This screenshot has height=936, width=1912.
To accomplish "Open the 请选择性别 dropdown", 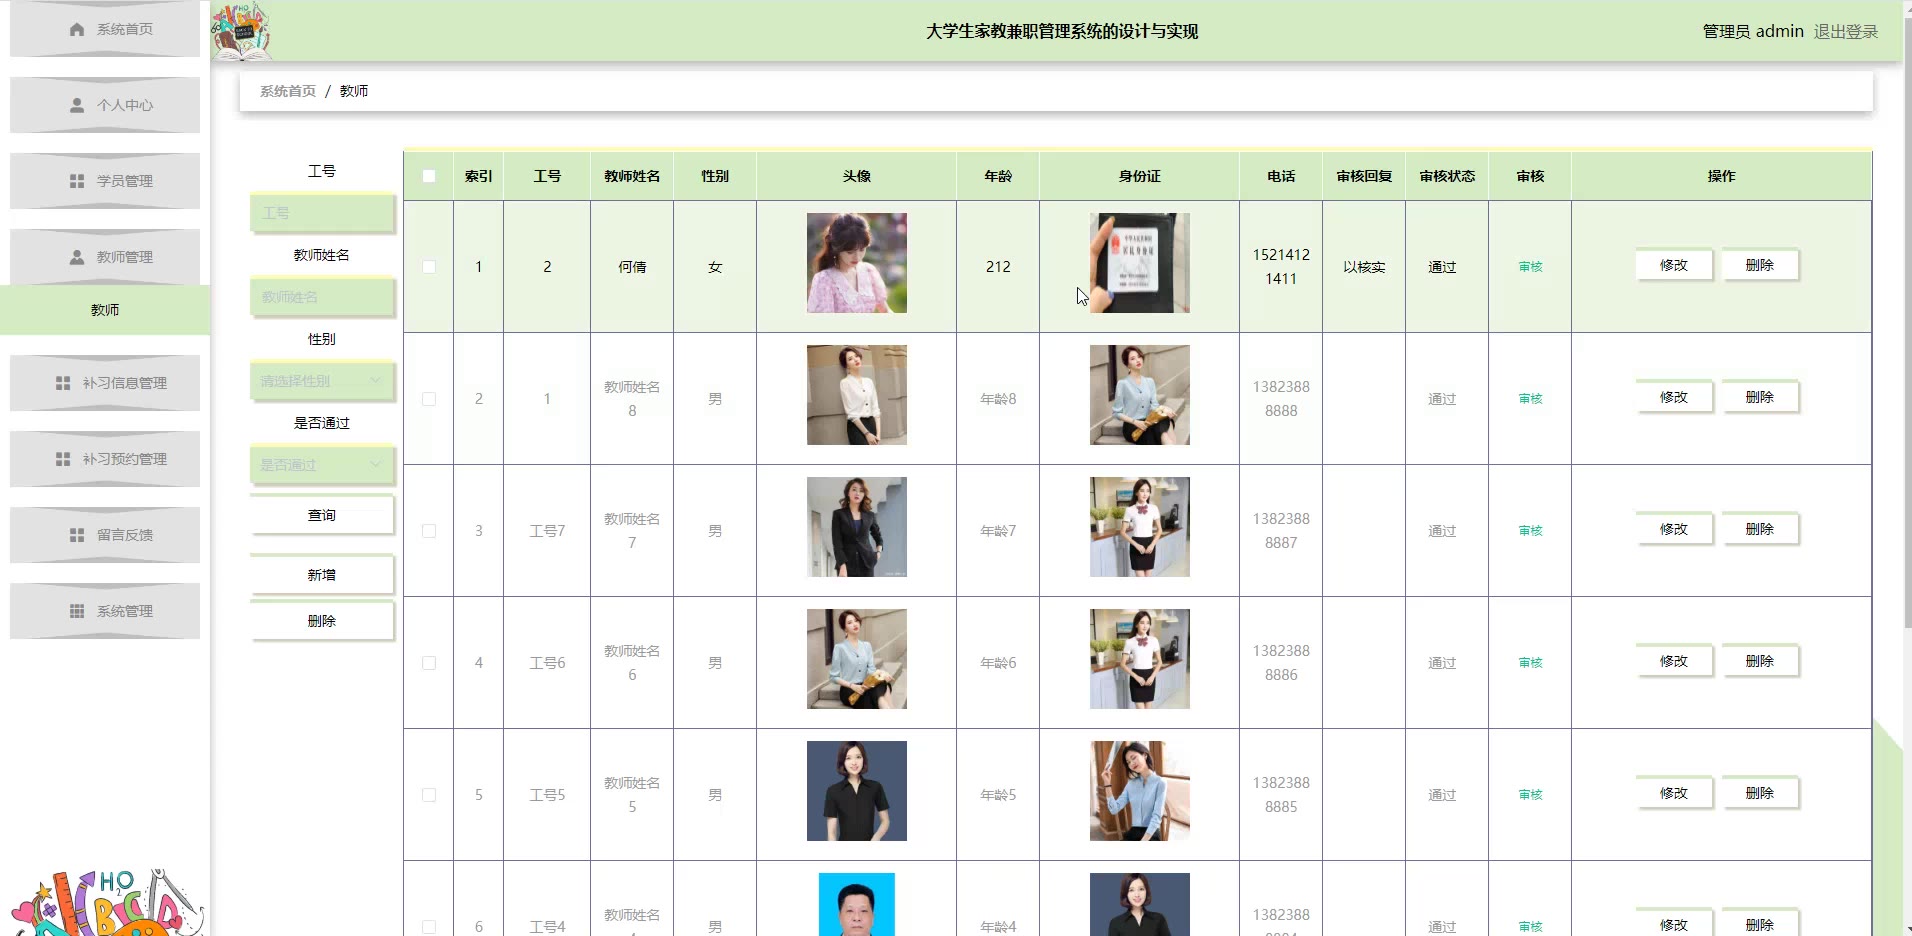I will [x=322, y=381].
